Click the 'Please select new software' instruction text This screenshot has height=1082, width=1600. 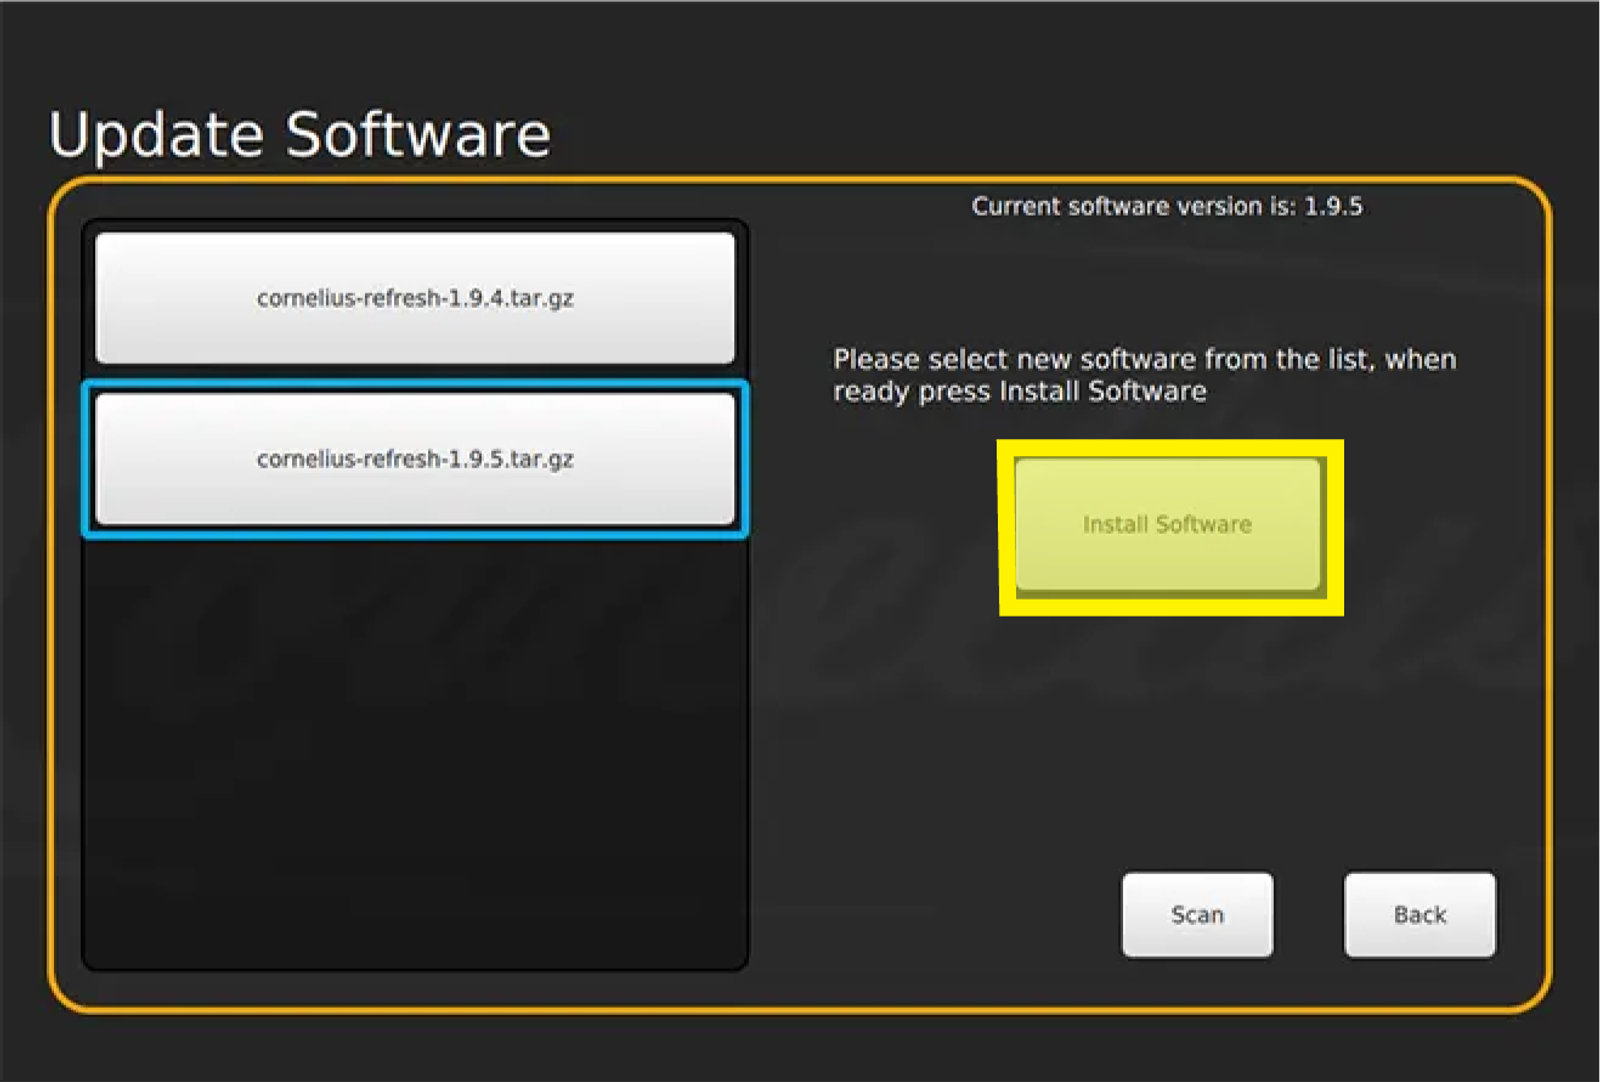click(1145, 375)
